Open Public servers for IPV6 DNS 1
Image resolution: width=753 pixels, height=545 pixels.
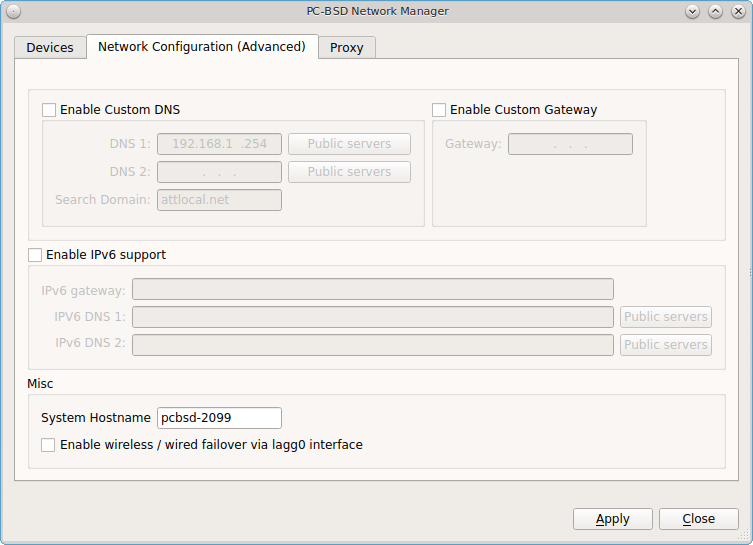pyautogui.click(x=666, y=317)
